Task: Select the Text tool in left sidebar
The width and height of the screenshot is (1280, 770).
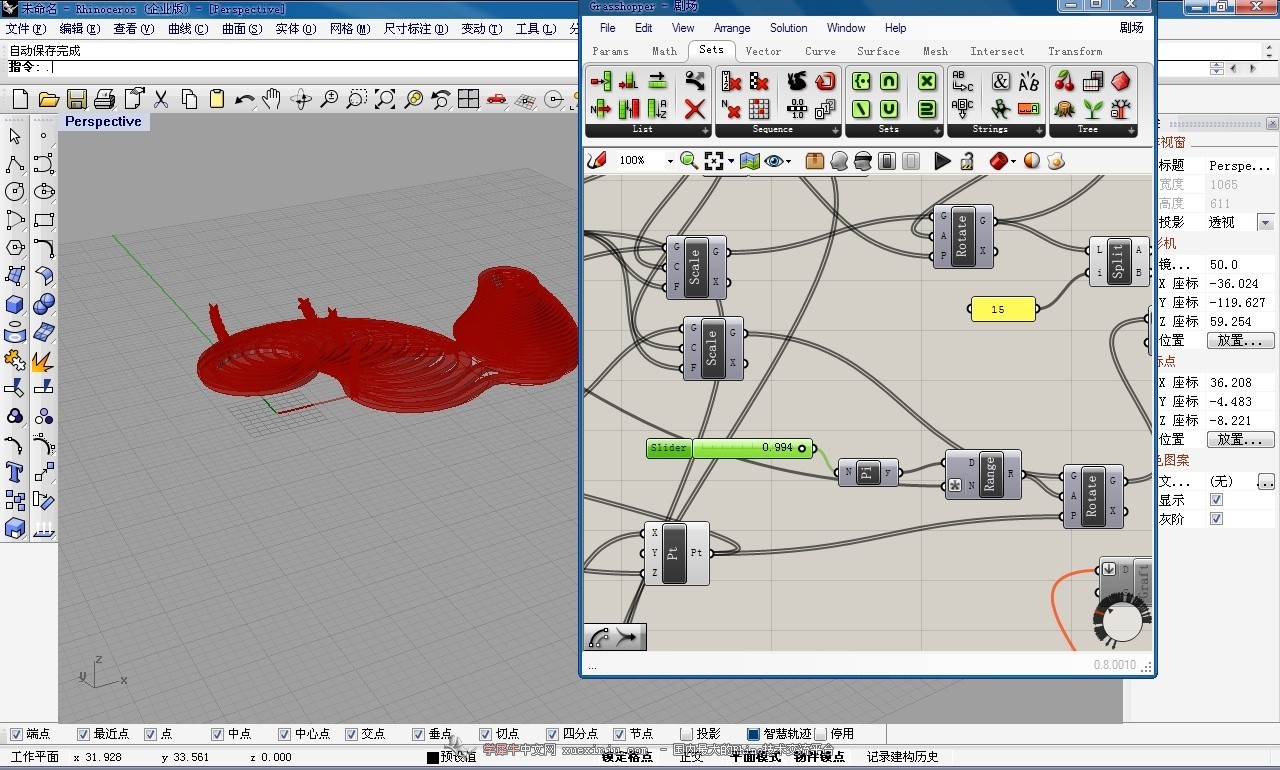Action: [x=15, y=472]
